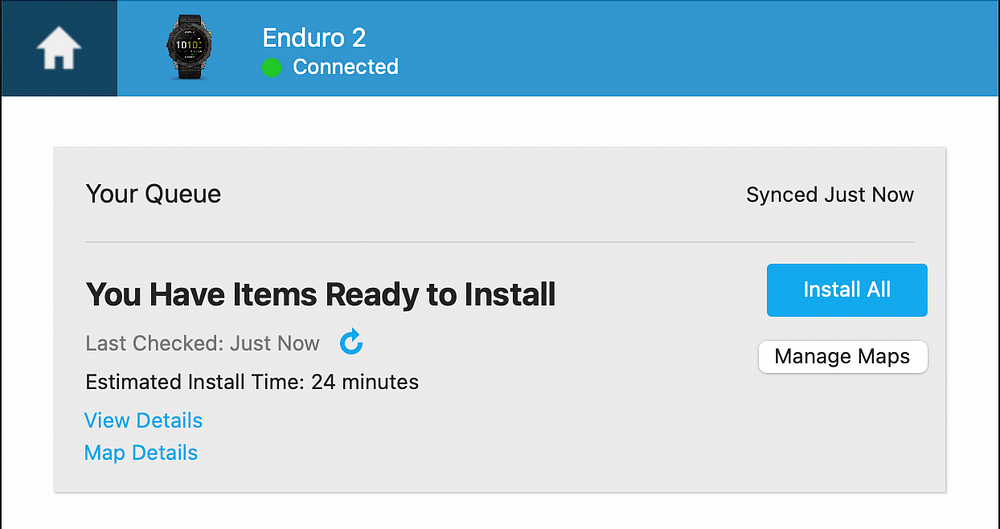The width and height of the screenshot is (1000, 529).
Task: Open the View Details link
Action: (143, 421)
